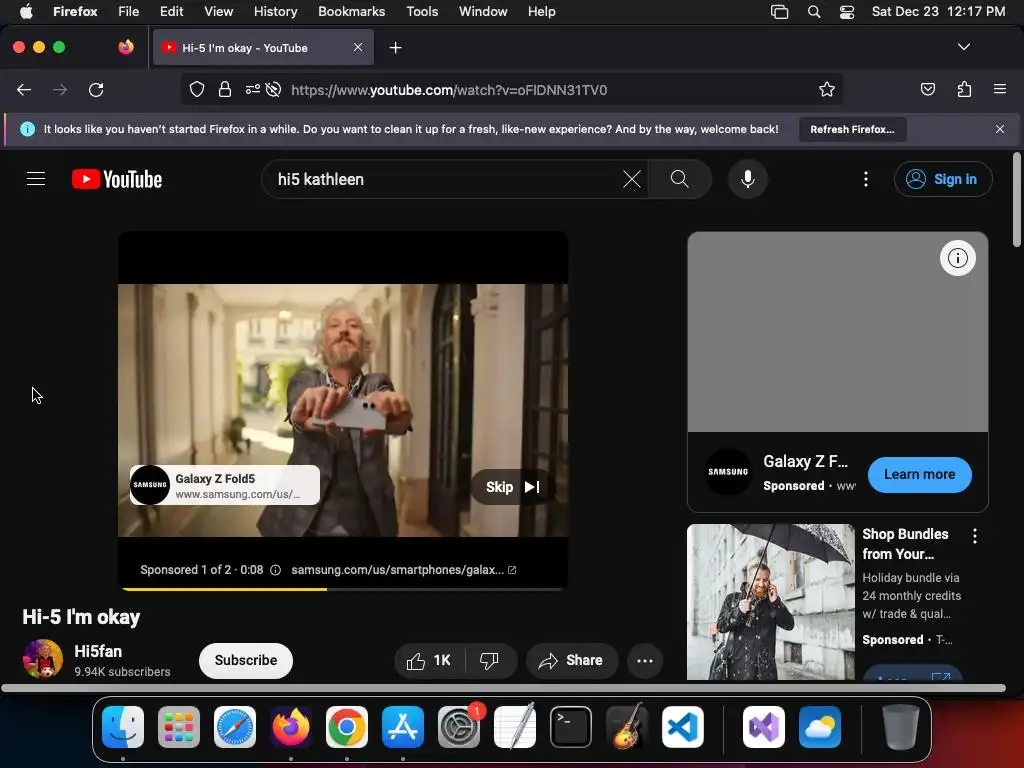
Task: Click the ad progress bar
Action: click(x=343, y=589)
